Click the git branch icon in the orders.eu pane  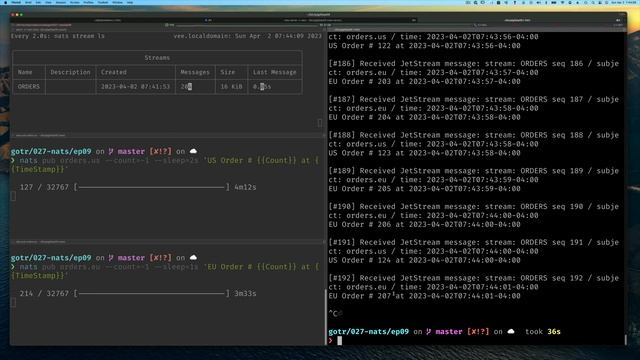click(111, 258)
